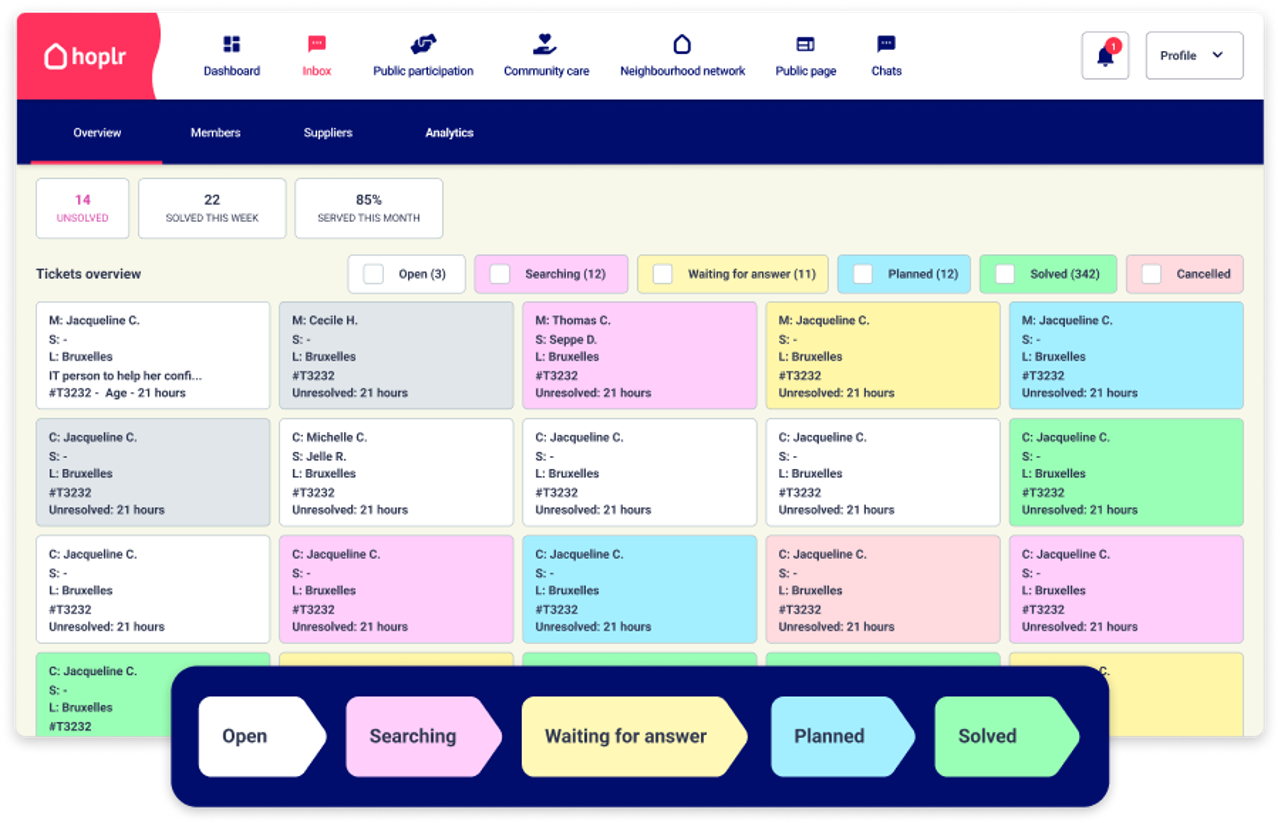Tick the Cancelled filter checkbox
1280x823 pixels.
(x=1151, y=274)
